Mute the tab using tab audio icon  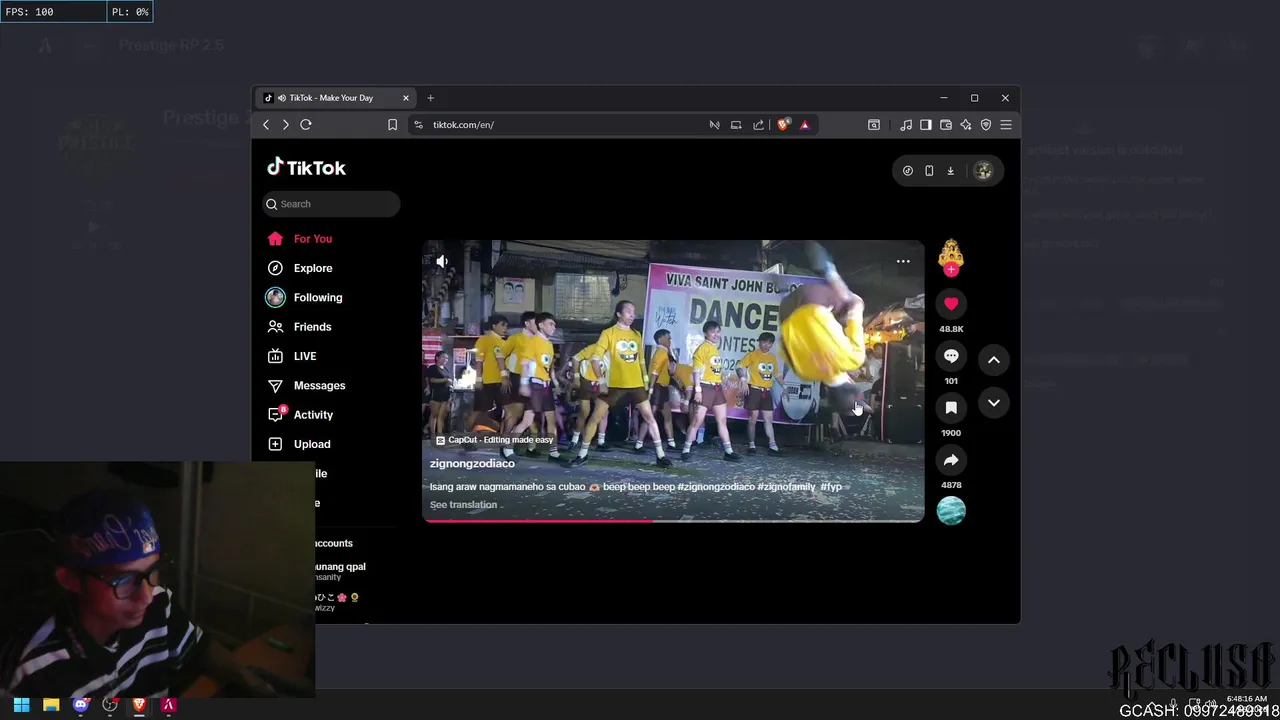tap(281, 98)
